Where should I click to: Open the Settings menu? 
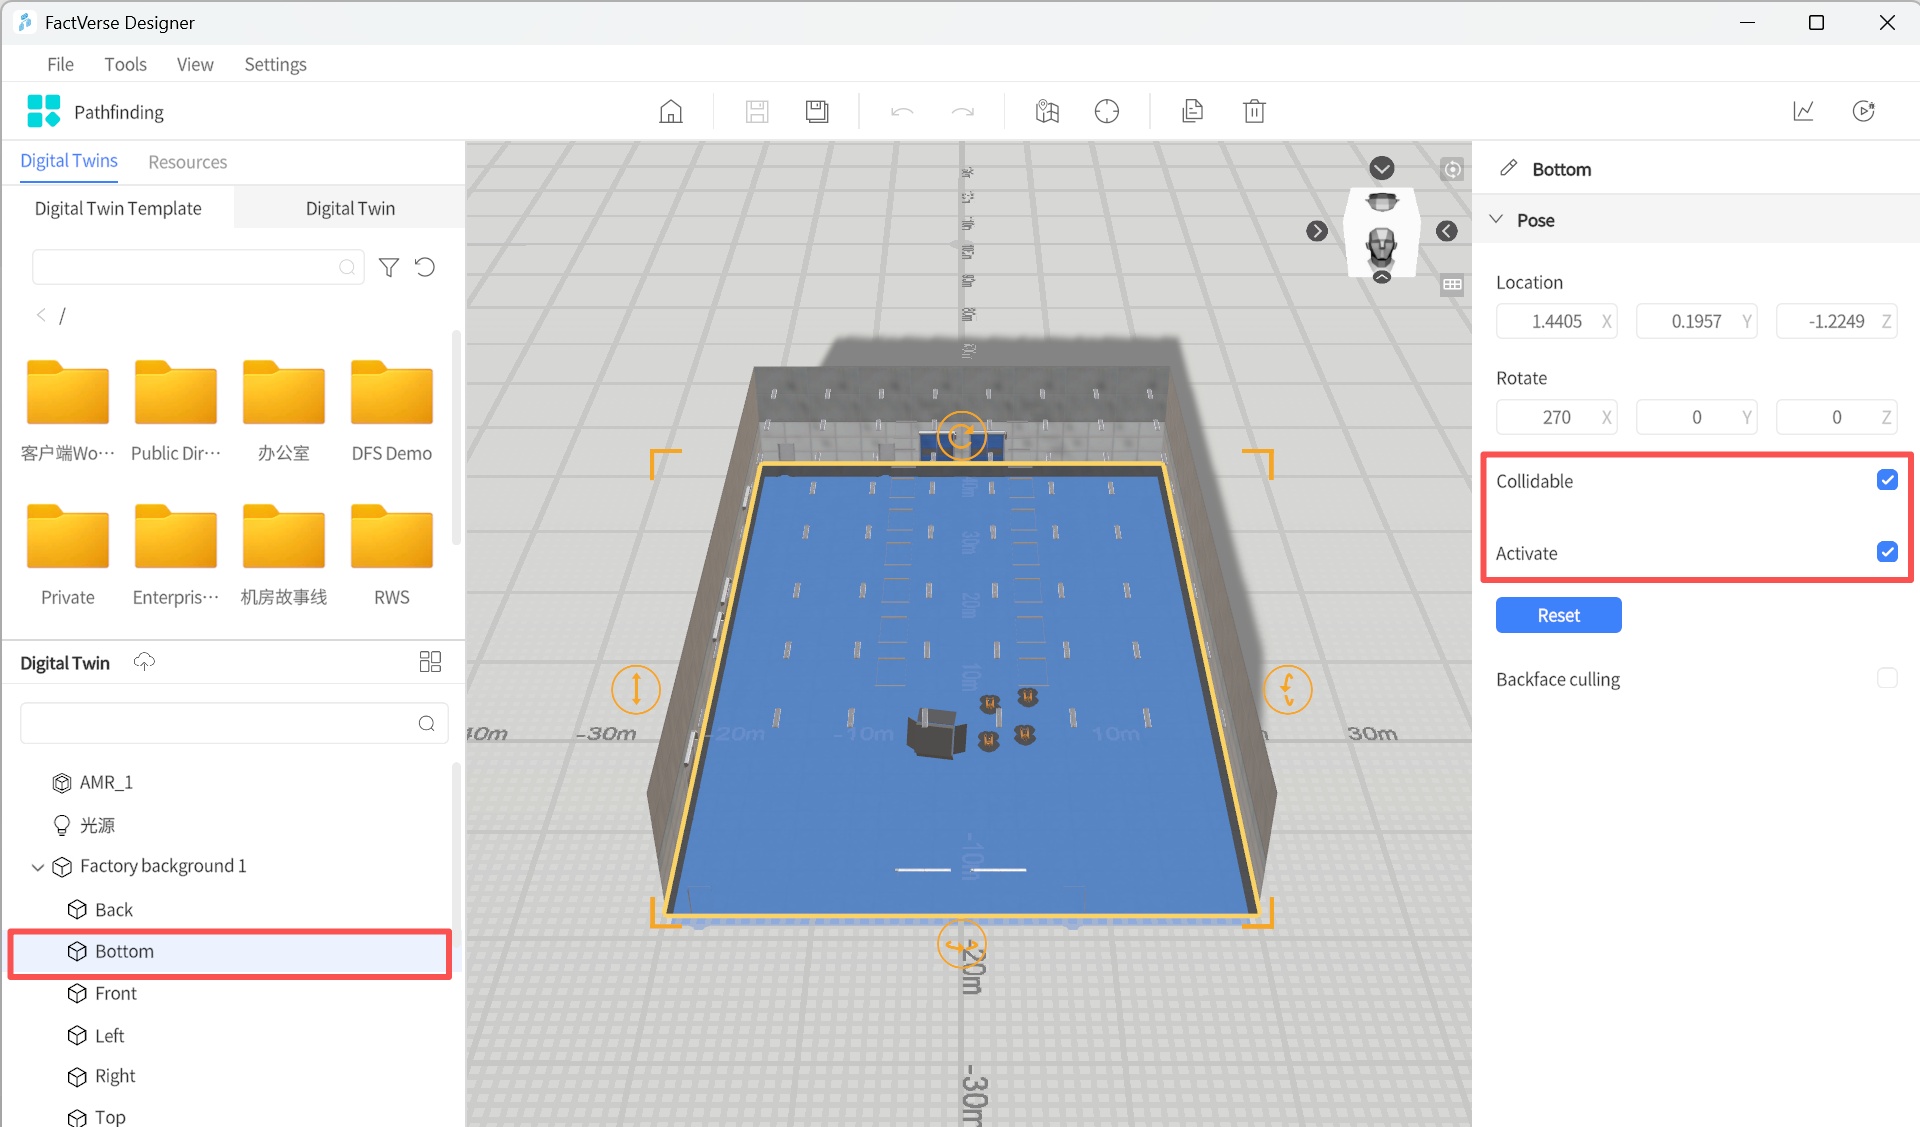275,63
